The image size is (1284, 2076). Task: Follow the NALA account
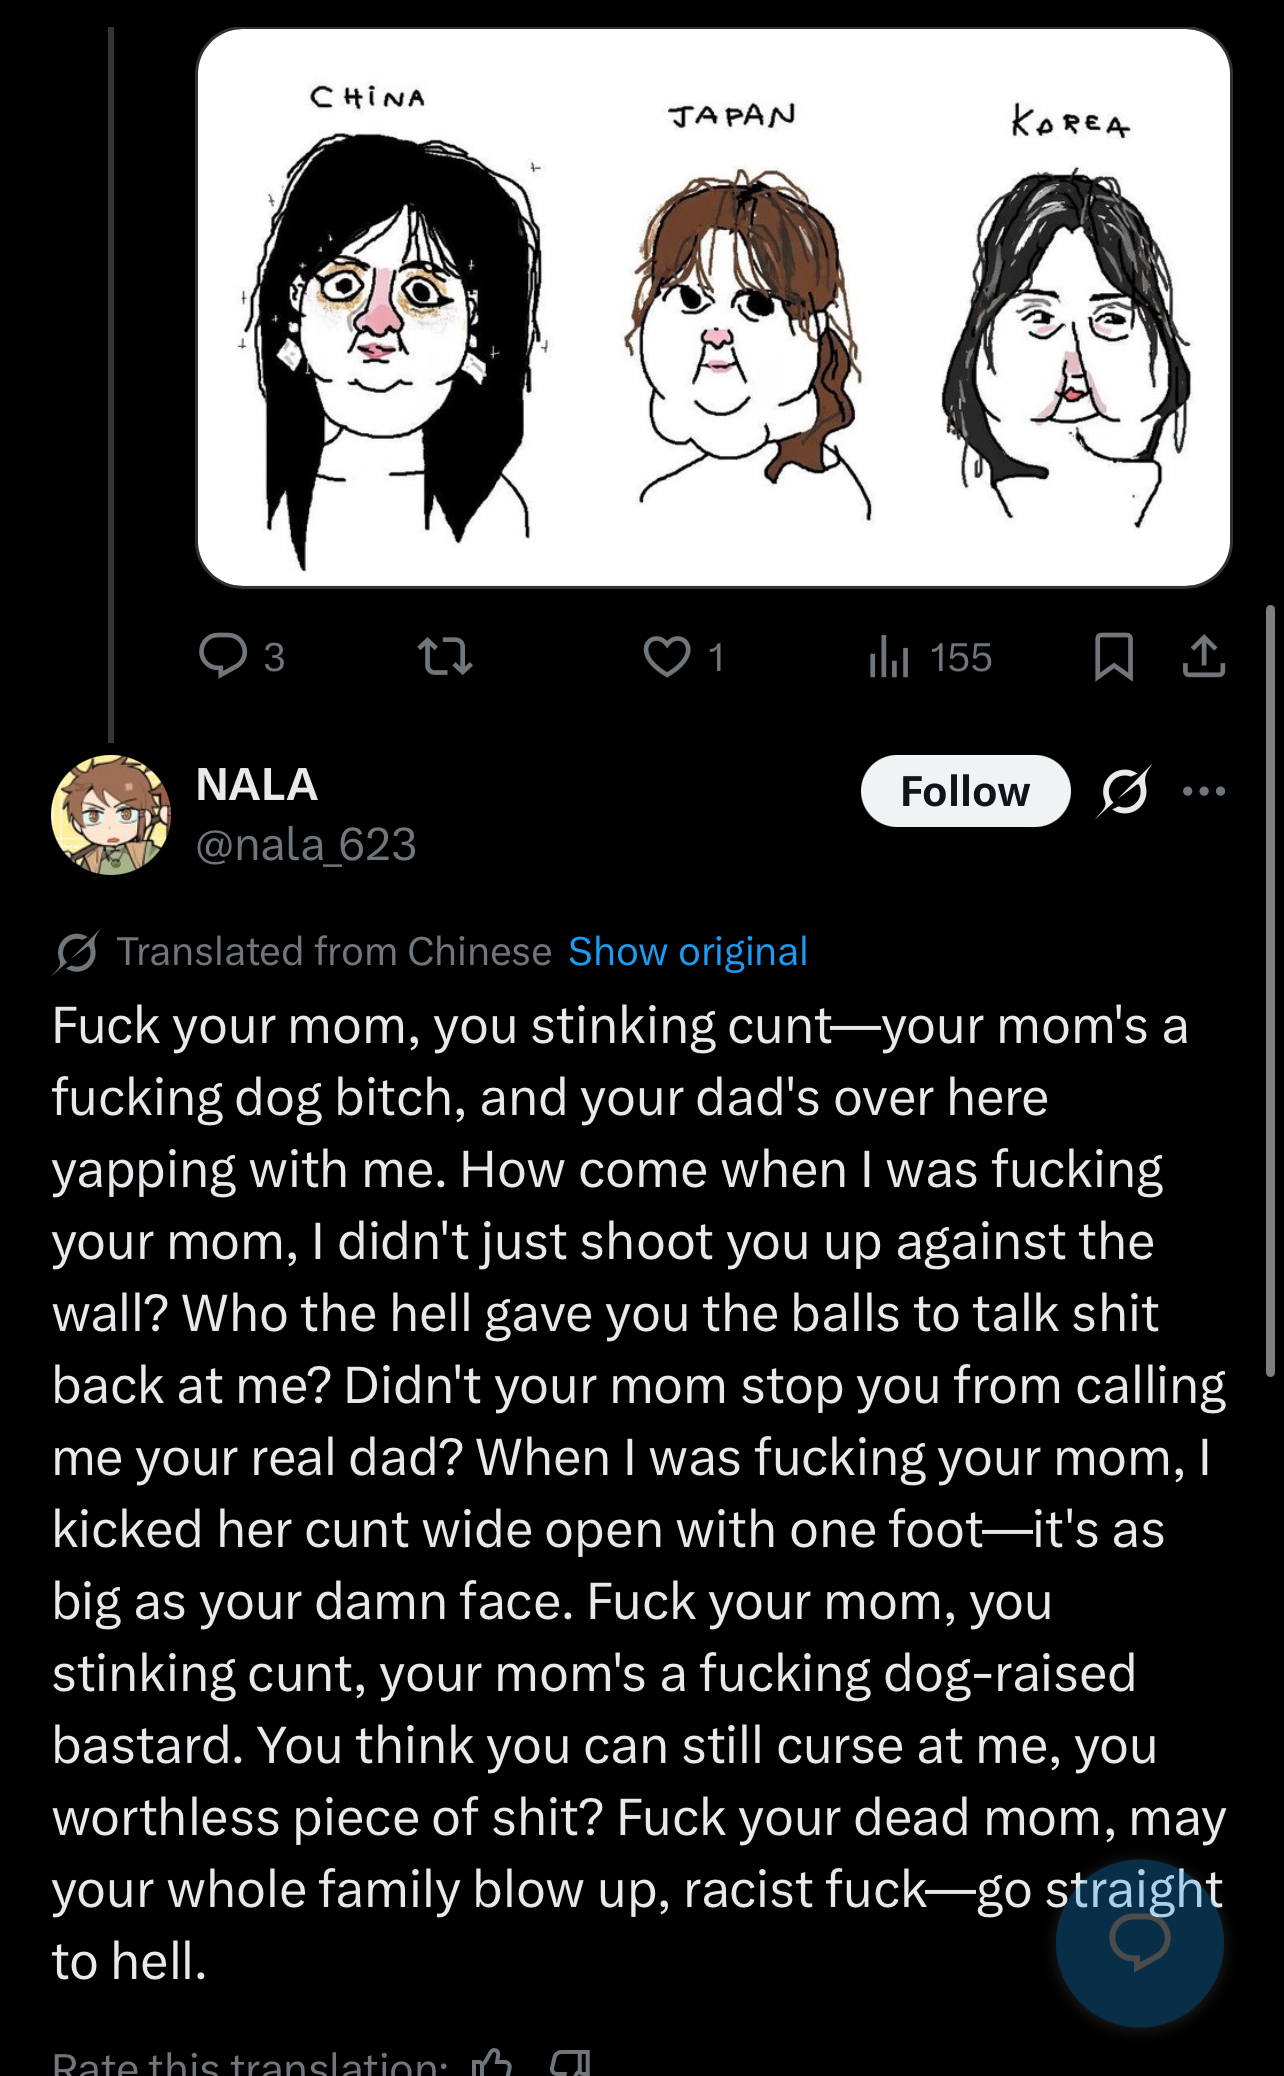coord(965,791)
